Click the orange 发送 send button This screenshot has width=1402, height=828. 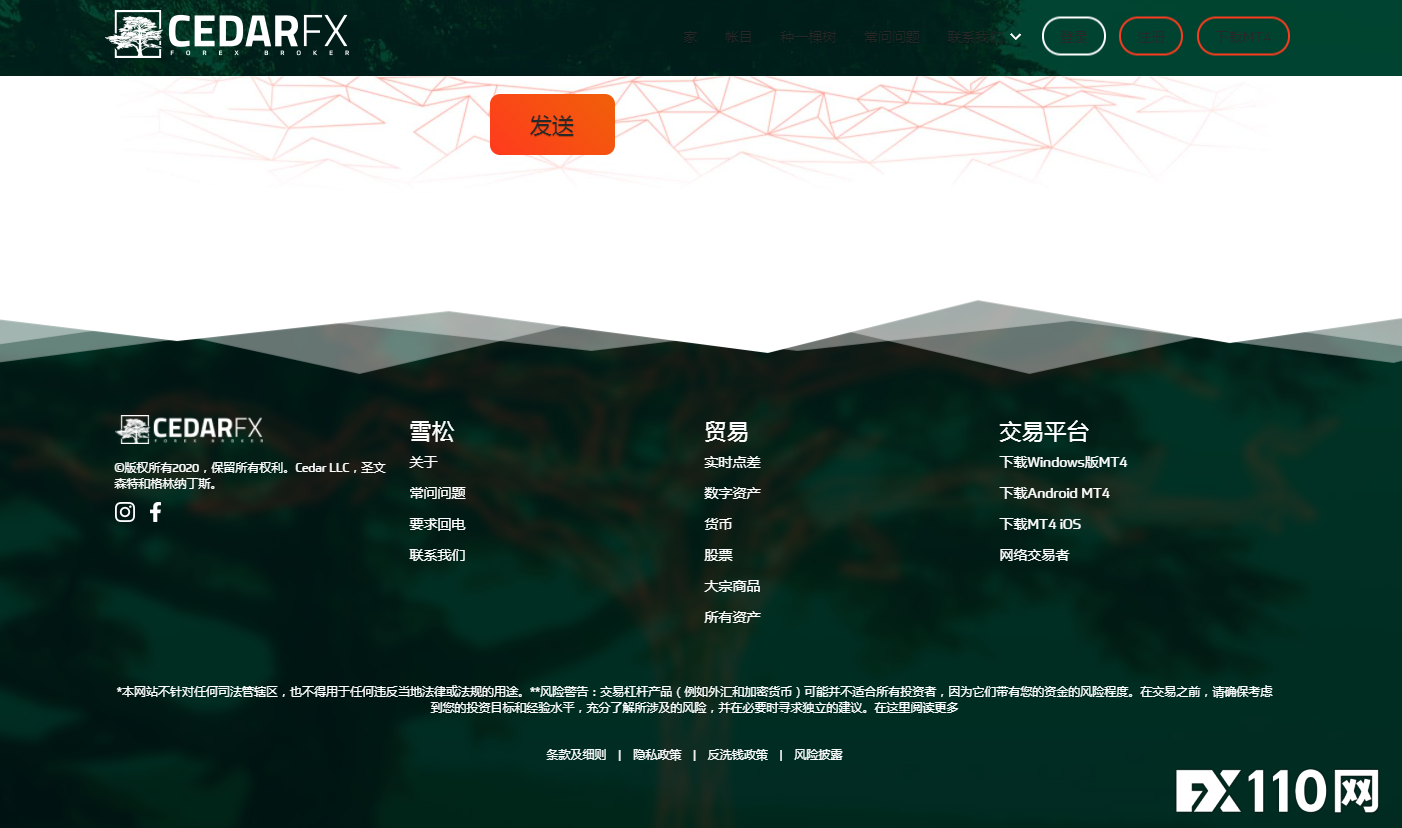point(552,125)
